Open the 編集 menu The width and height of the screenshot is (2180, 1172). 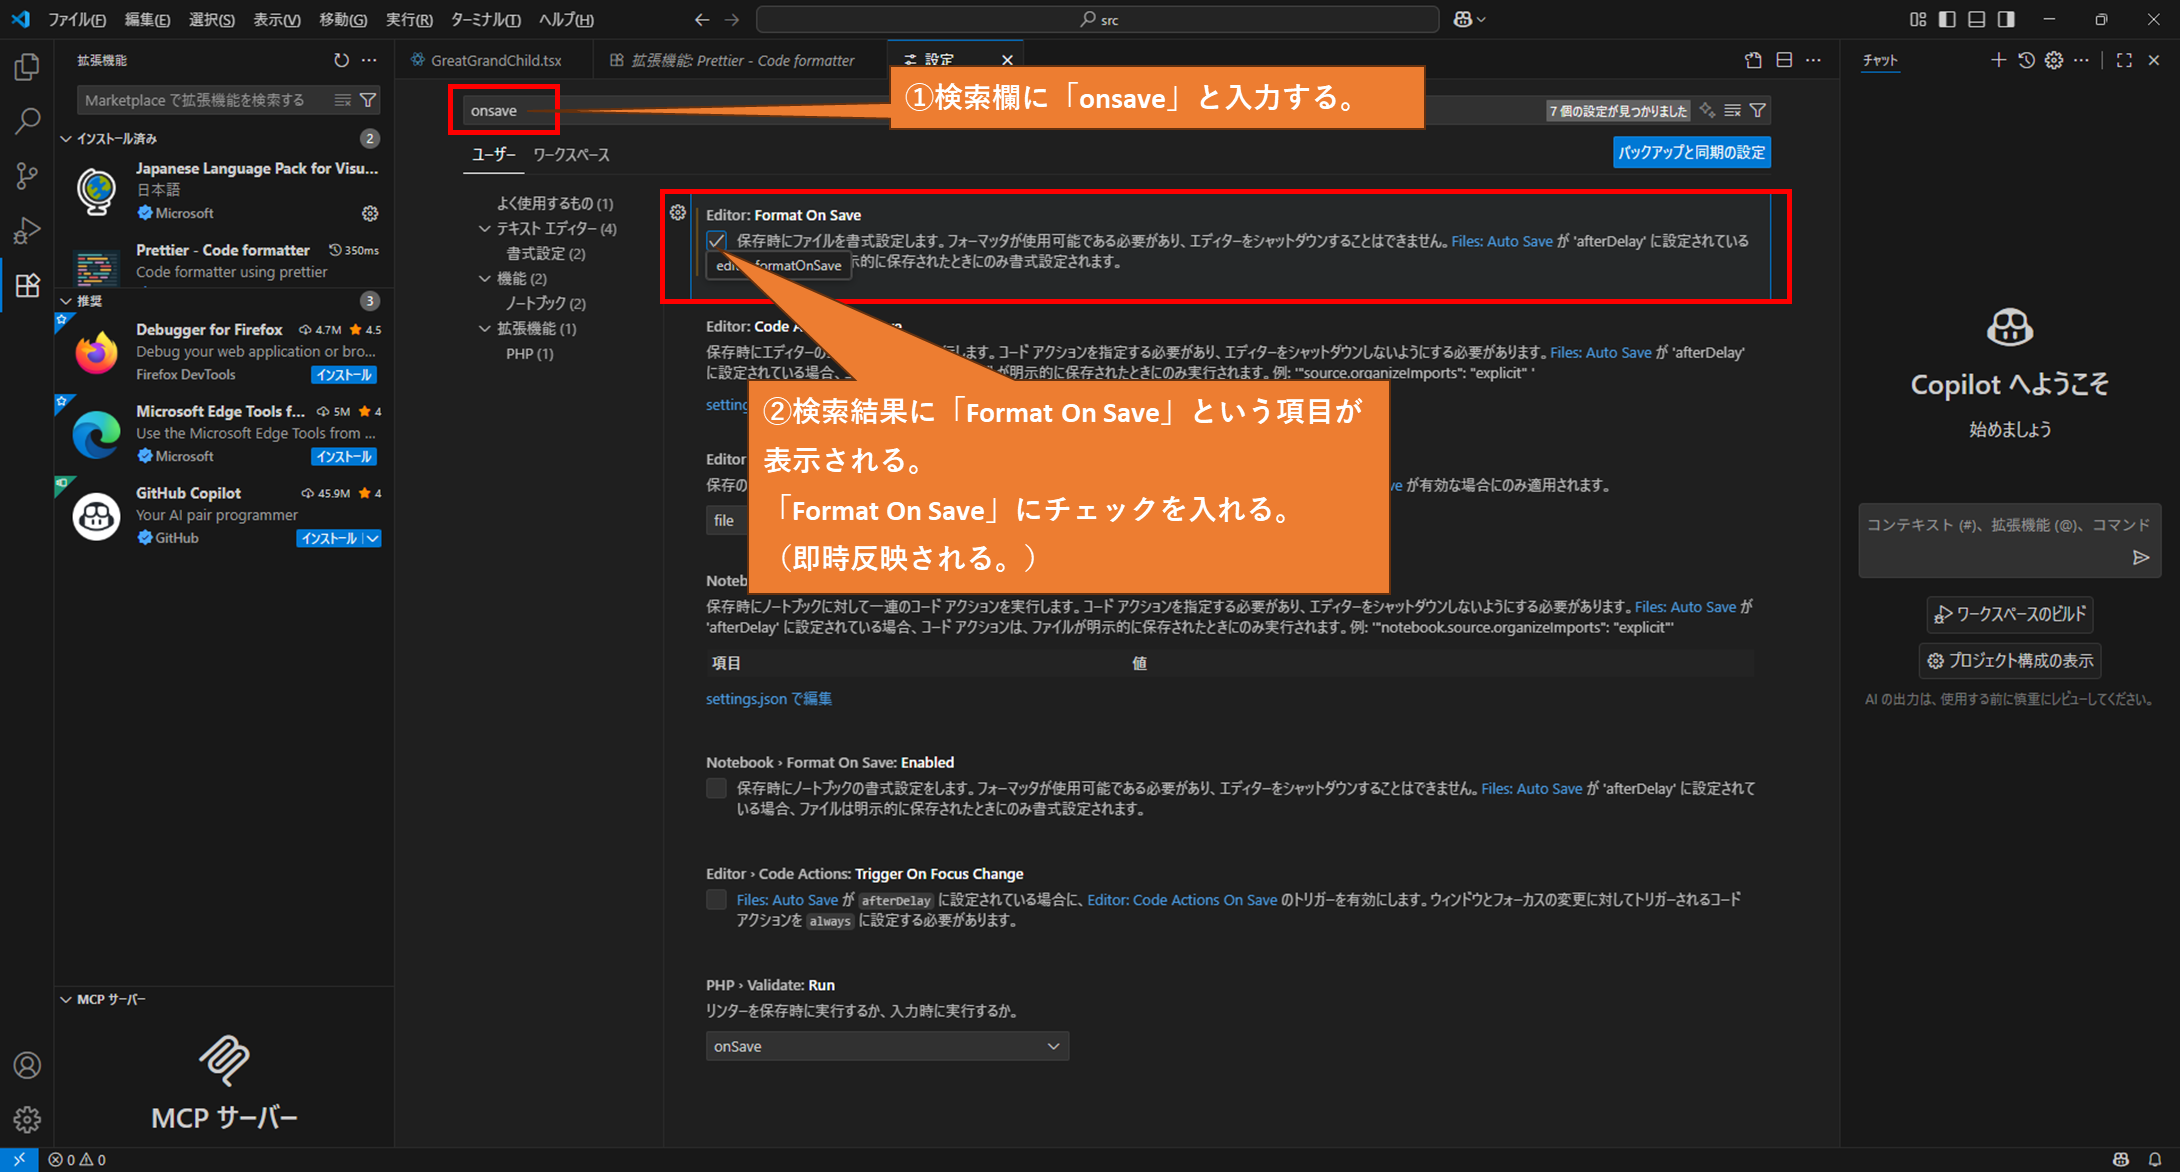(147, 20)
